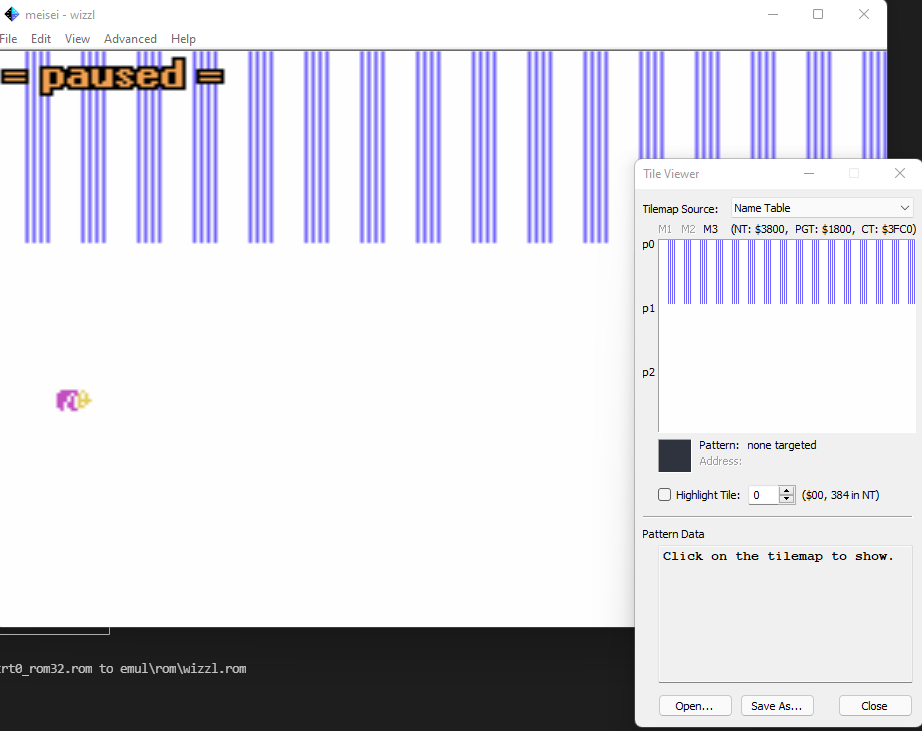This screenshot has width=922, height=731.
Task: Click the CT: $3FC0 address text
Action: coord(888,229)
